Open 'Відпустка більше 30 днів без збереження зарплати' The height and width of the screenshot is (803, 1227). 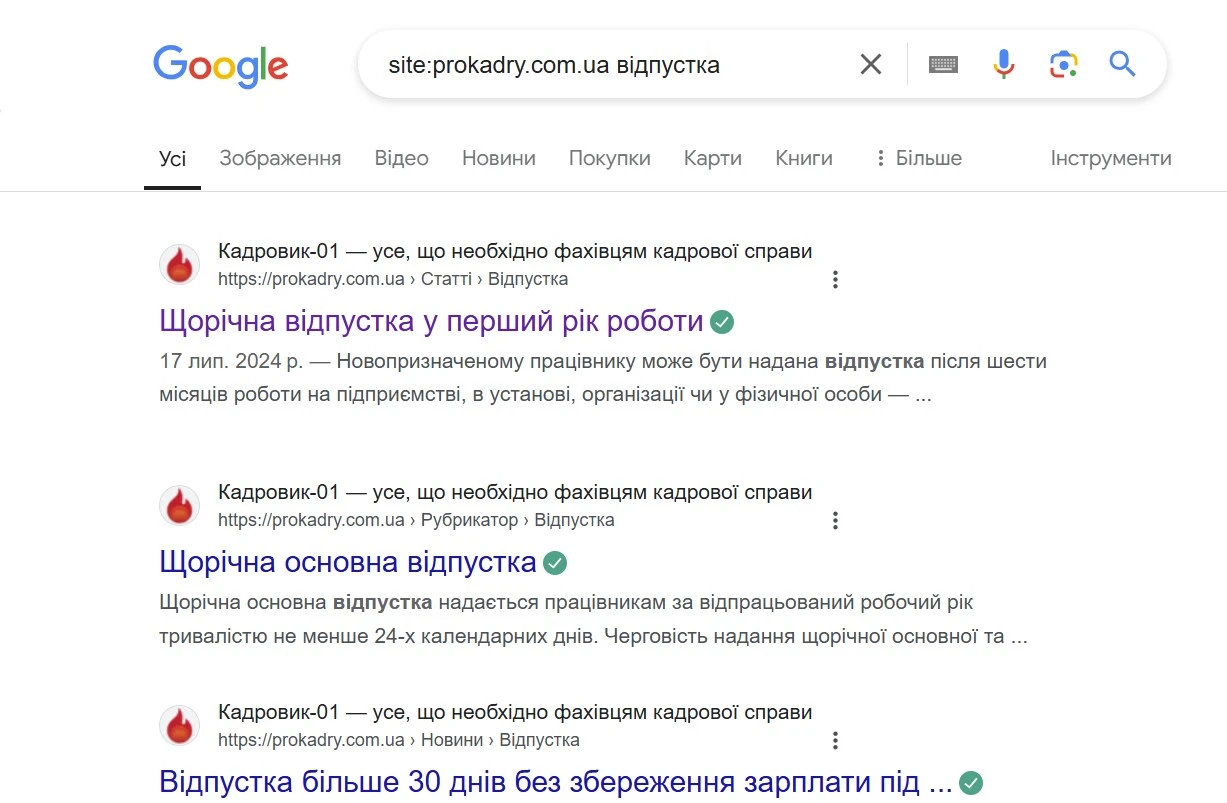click(550, 782)
